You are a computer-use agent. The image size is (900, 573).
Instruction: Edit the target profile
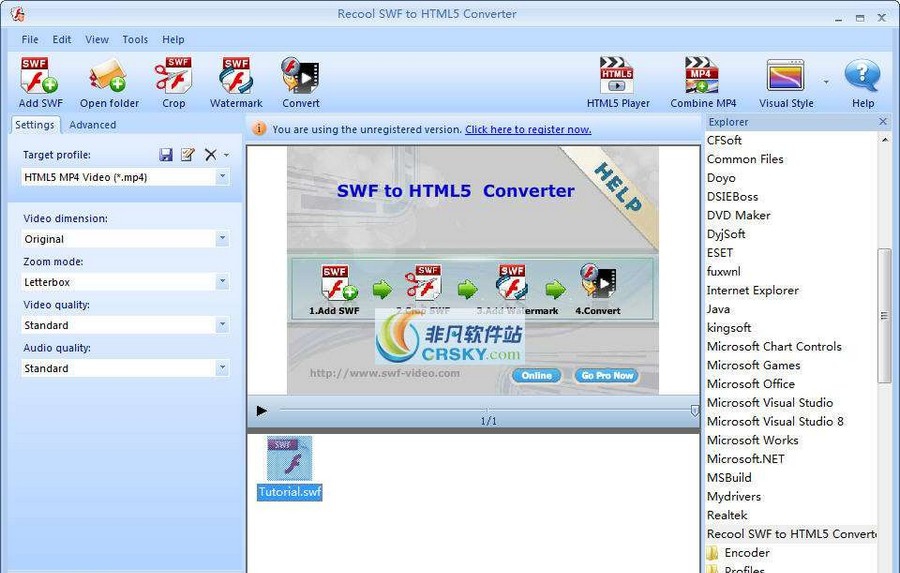[x=188, y=154]
